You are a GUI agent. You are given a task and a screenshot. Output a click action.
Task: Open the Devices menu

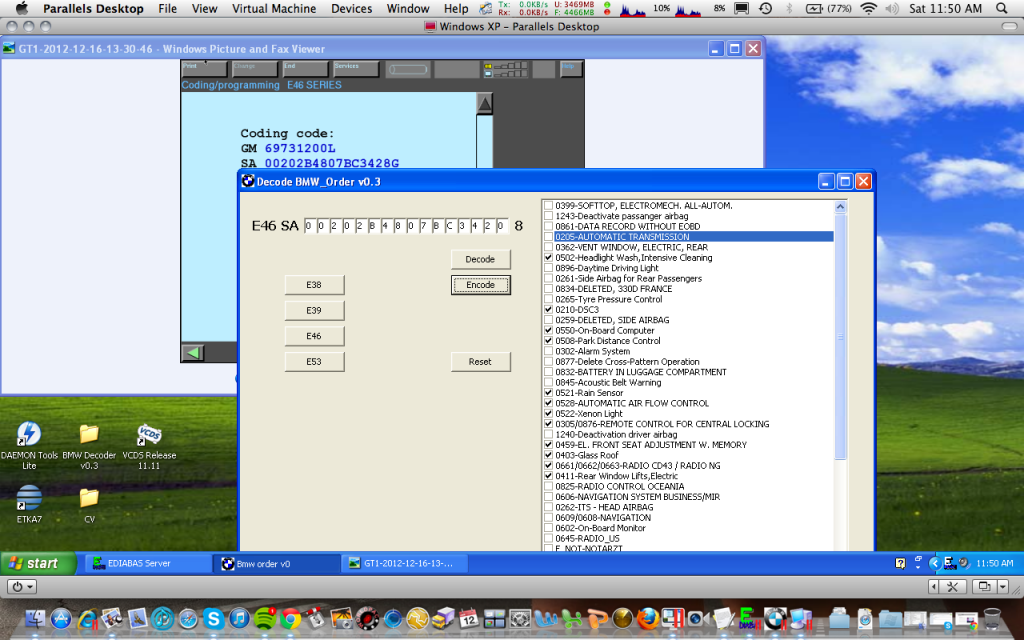coord(351,8)
